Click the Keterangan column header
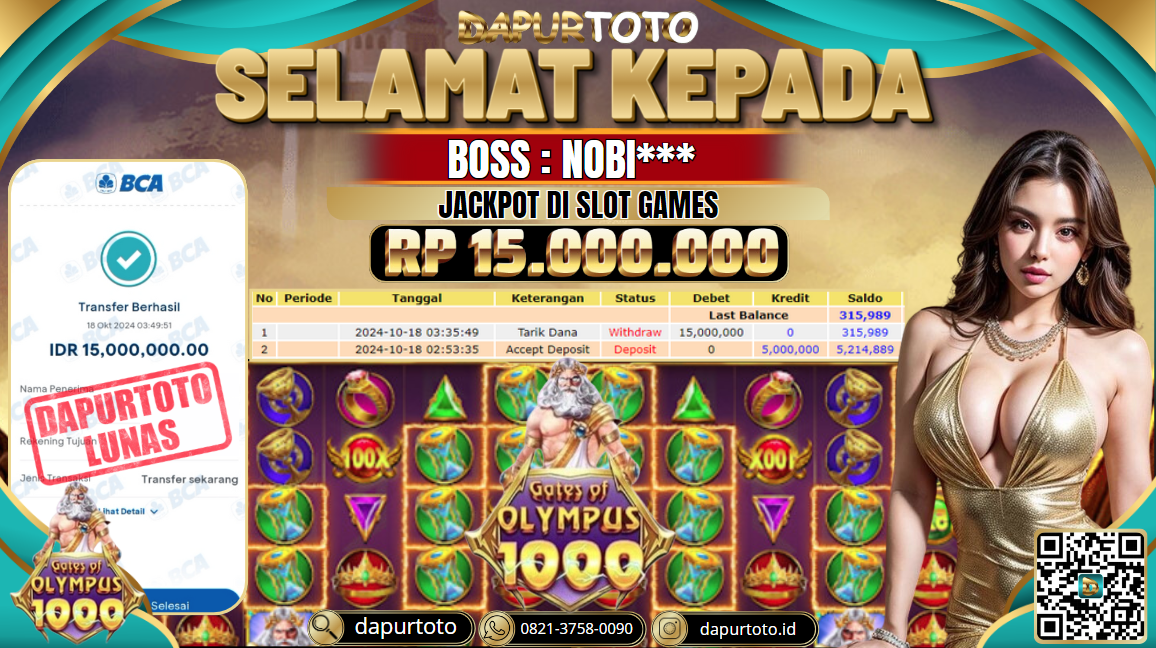The image size is (1156, 648). coord(547,298)
